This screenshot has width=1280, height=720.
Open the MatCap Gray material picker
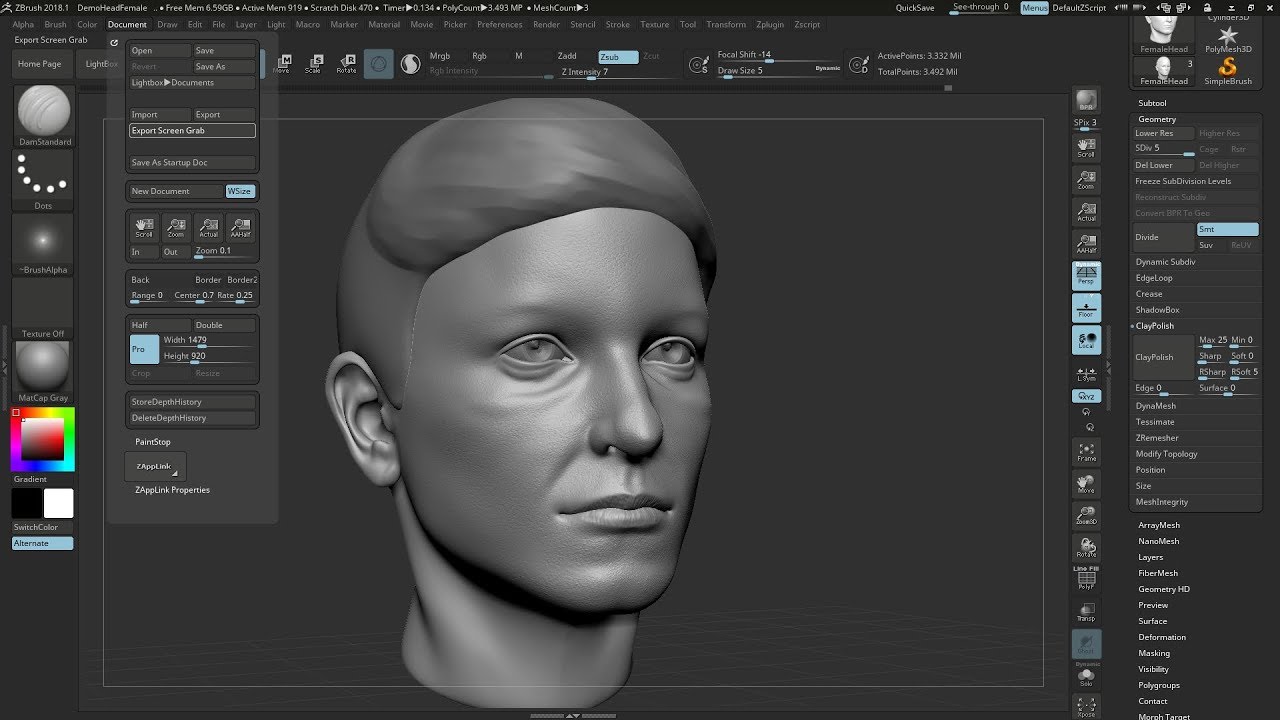[43, 367]
